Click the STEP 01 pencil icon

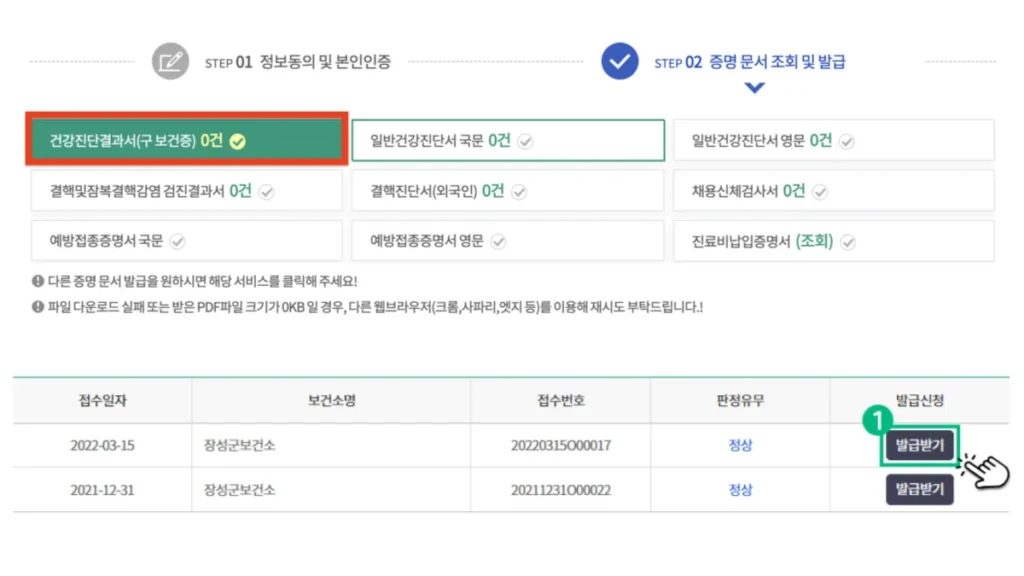170,60
